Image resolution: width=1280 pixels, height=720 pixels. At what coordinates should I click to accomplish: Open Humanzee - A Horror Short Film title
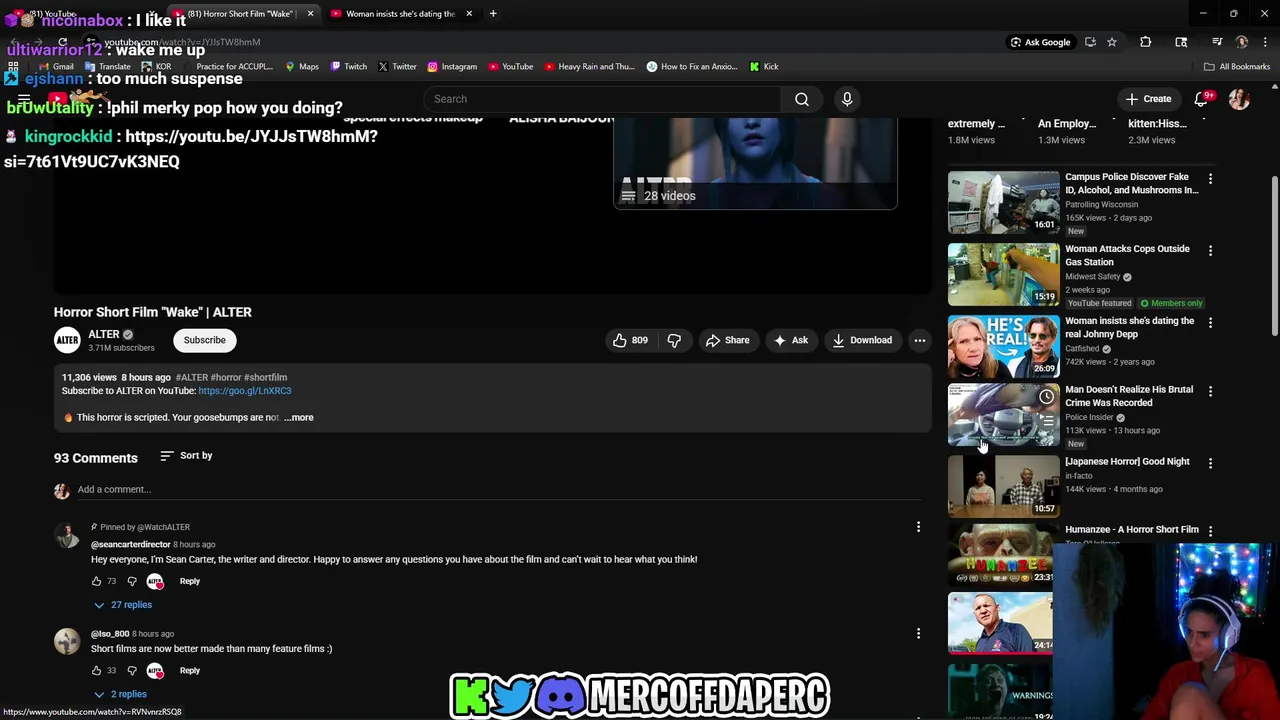1131,530
